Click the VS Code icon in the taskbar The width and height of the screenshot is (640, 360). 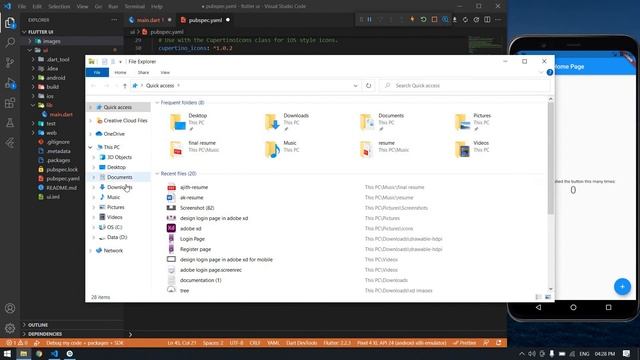pos(55,353)
